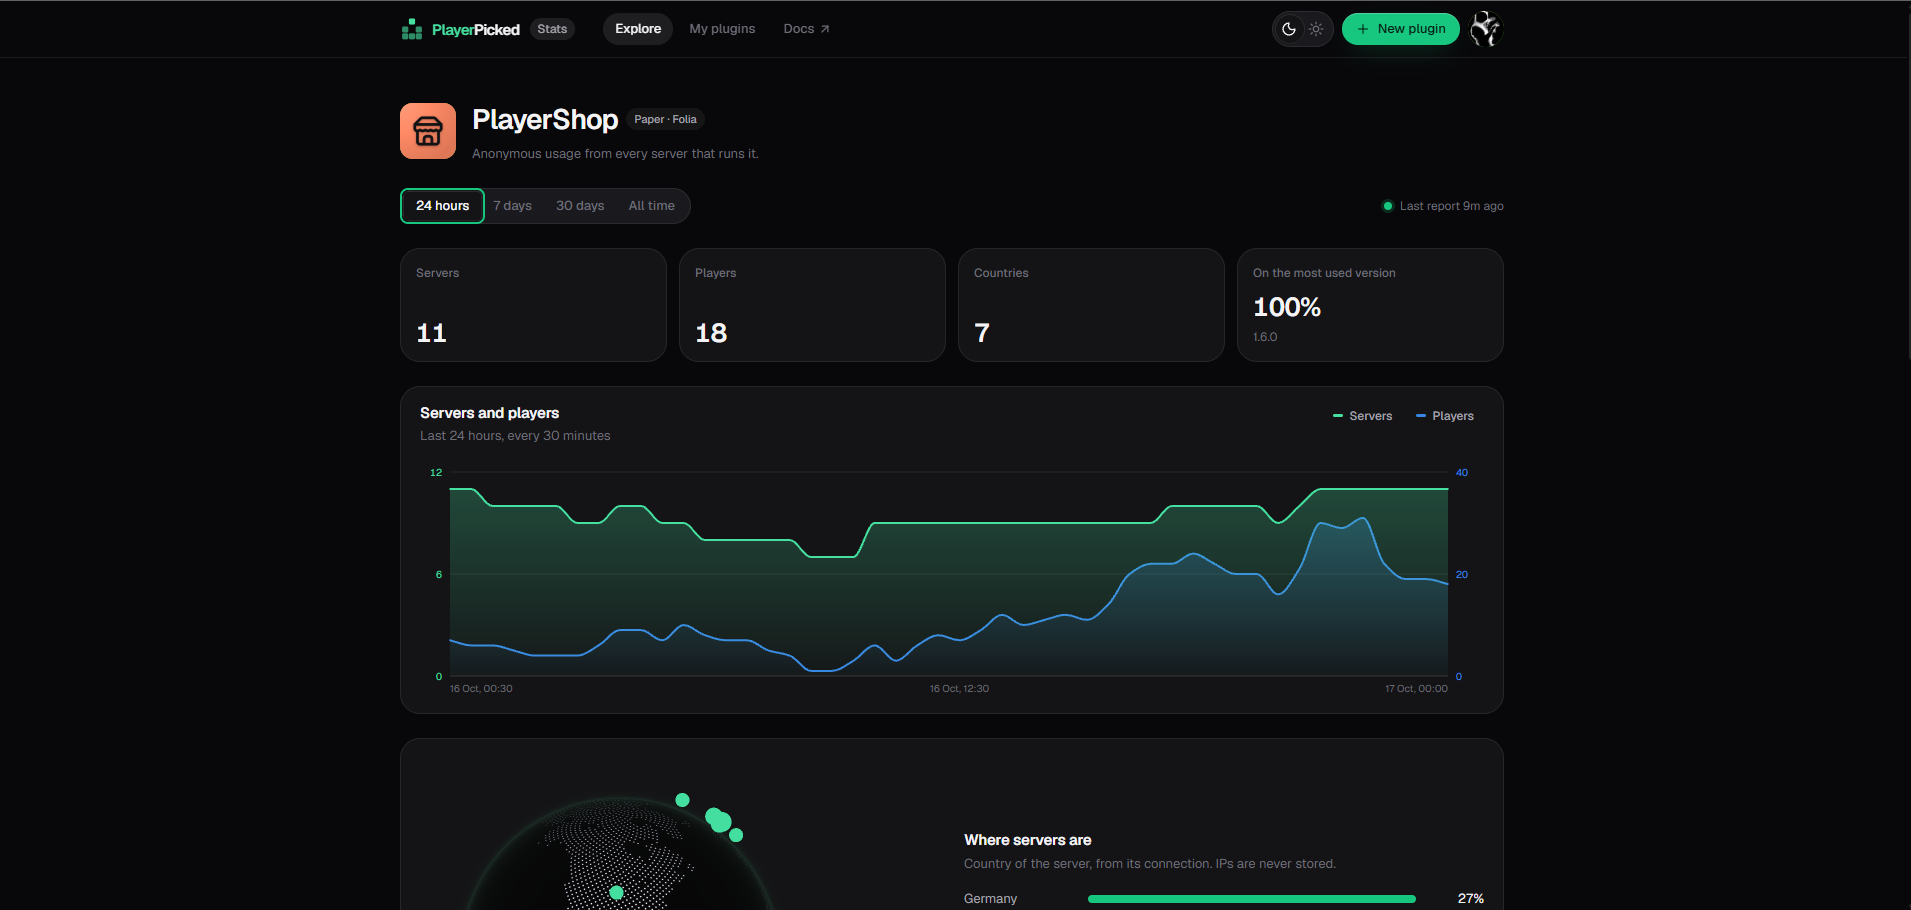Click the Servers stat card showing 11
This screenshot has width=1911, height=910.
(x=533, y=305)
